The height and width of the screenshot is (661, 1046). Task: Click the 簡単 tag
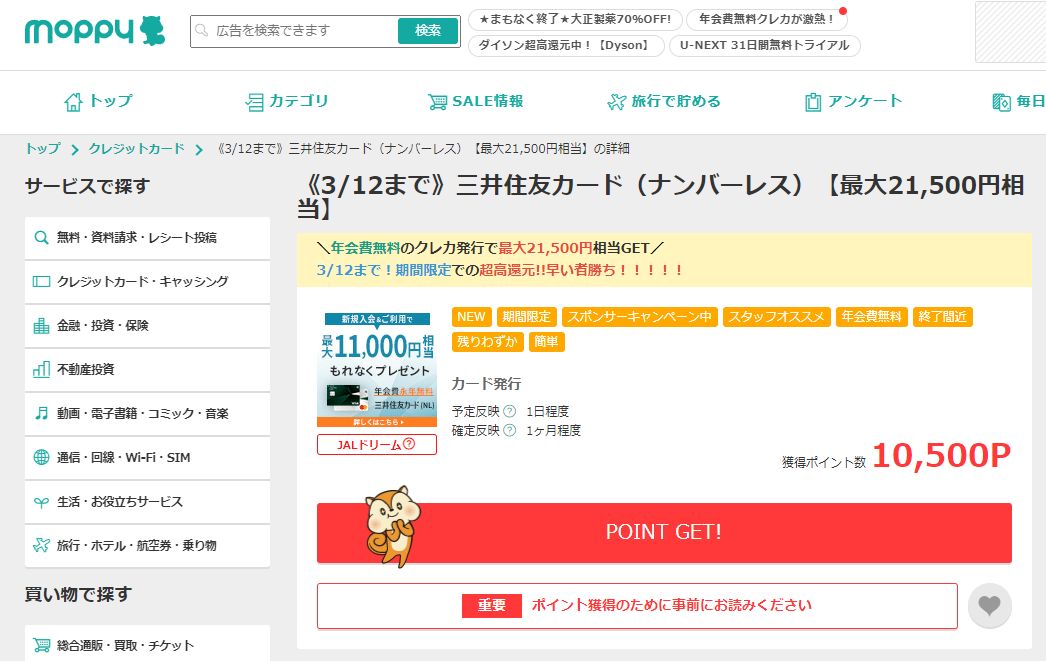(546, 342)
